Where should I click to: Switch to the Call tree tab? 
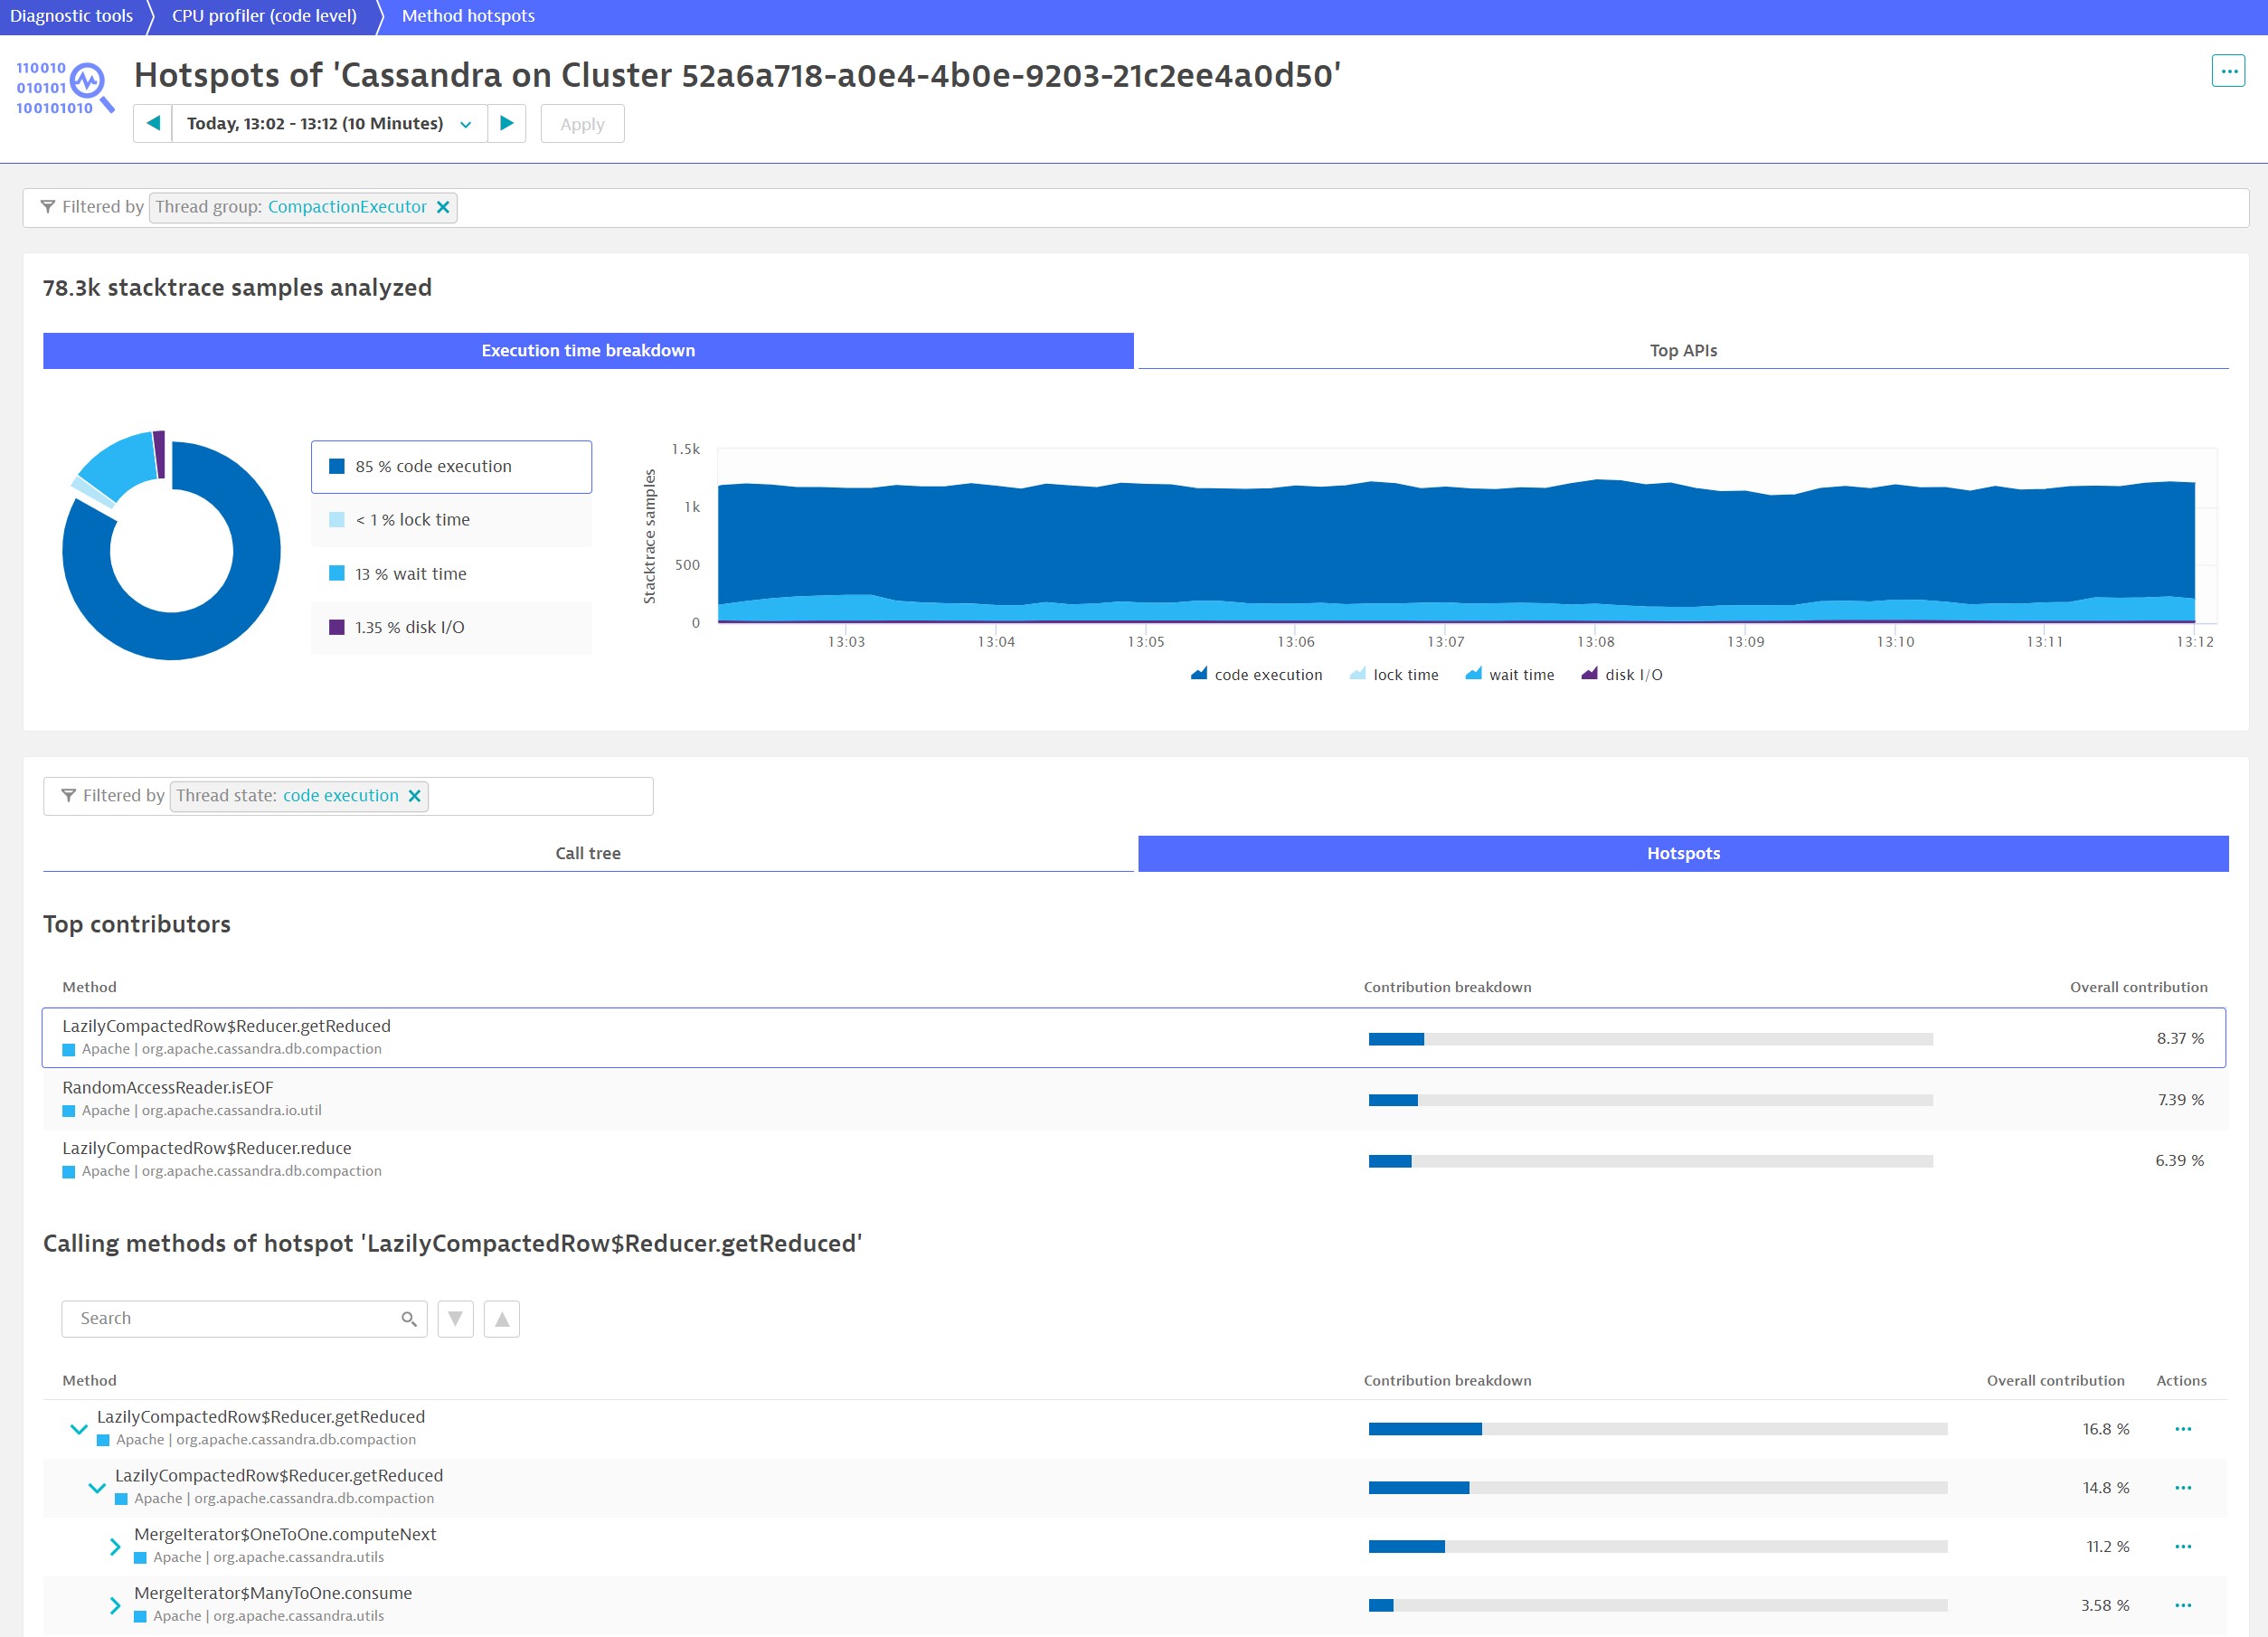(590, 854)
